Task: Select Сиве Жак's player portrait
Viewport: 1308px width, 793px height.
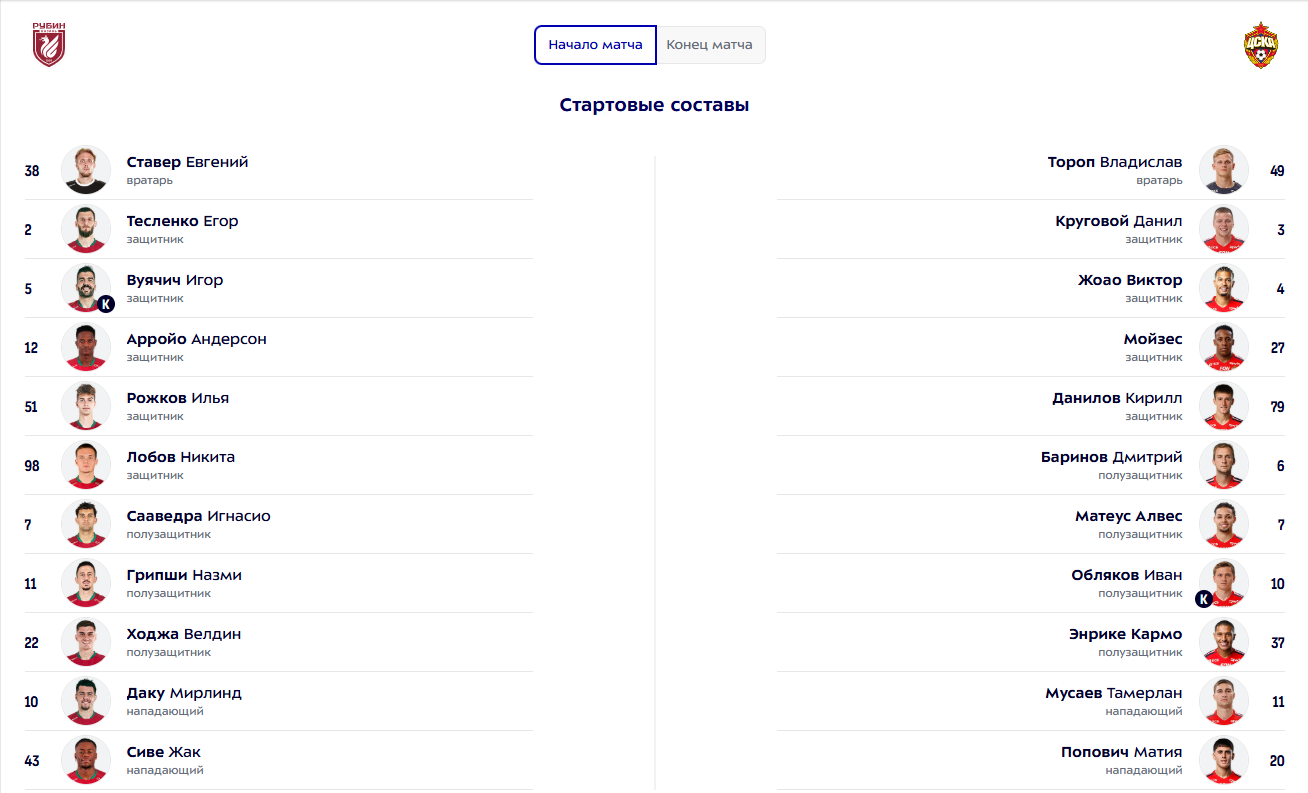Action: click(x=86, y=760)
